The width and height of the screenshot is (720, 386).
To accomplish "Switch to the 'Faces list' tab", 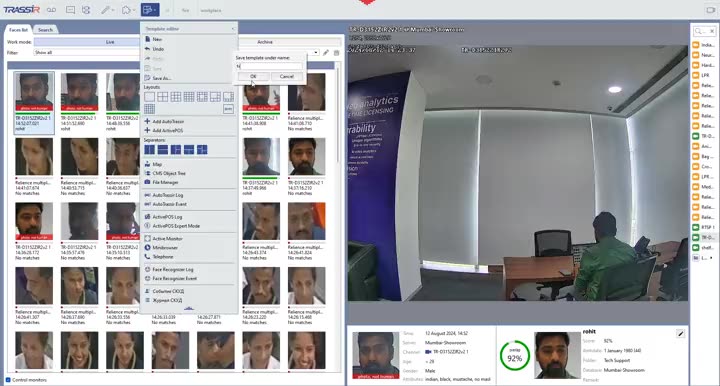I will coord(18,30).
